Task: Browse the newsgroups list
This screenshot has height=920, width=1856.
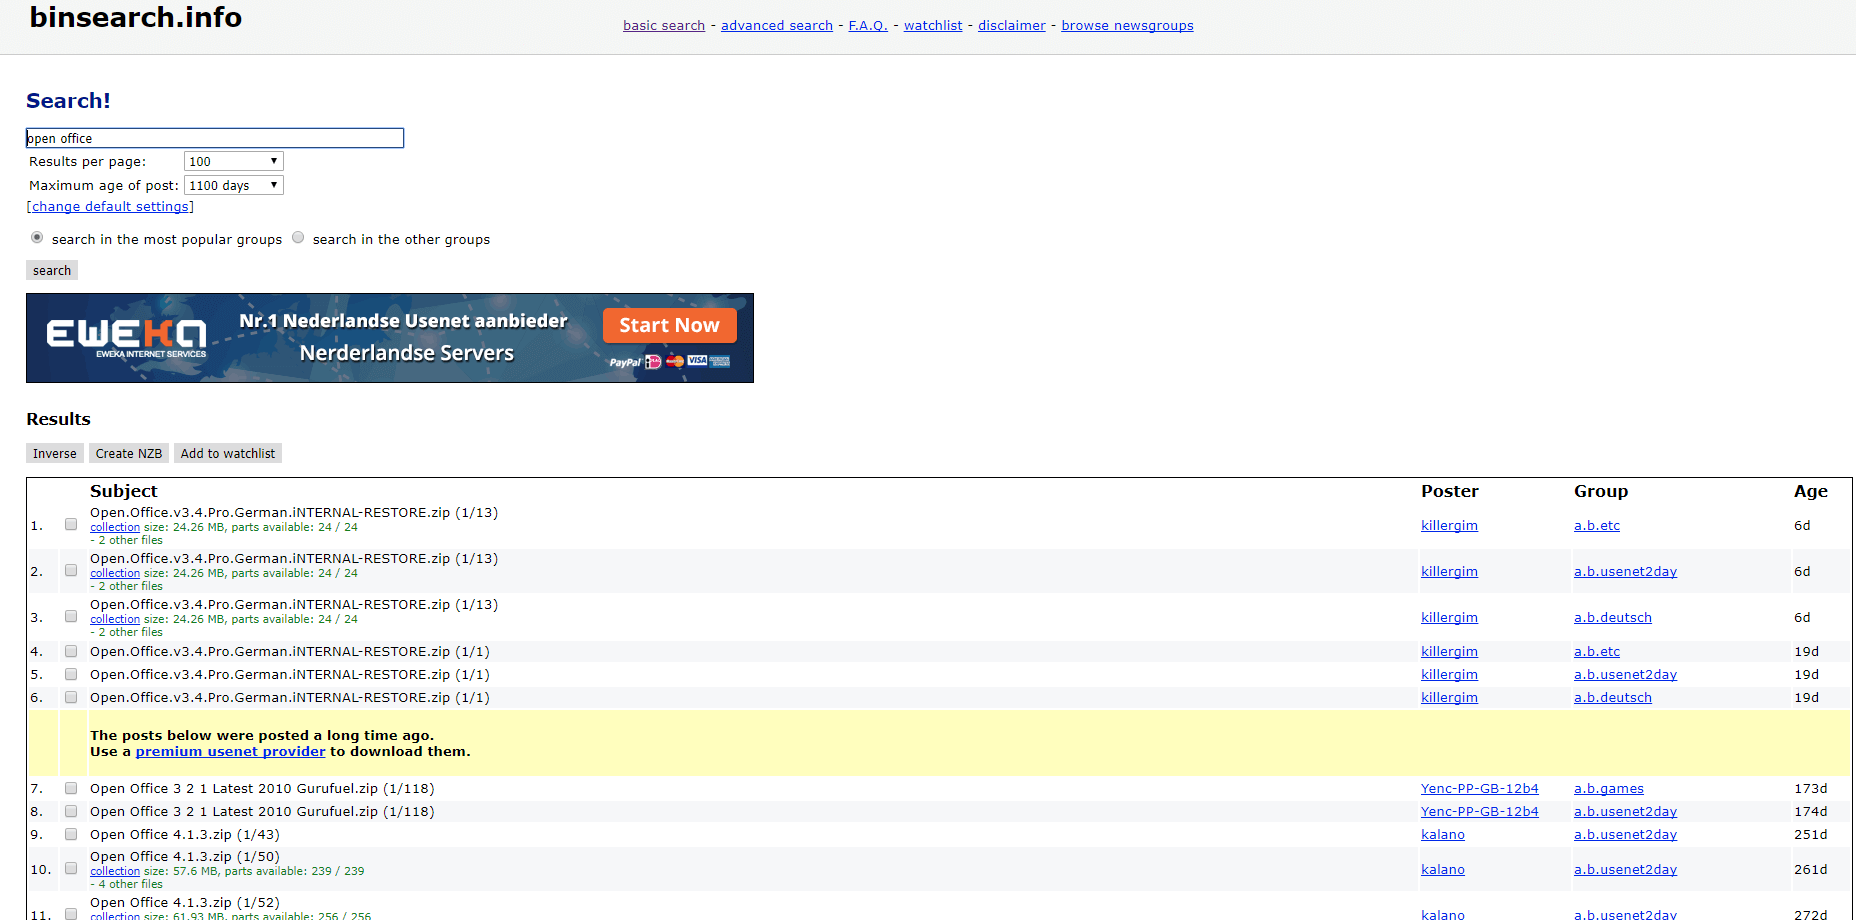Action: (1127, 25)
